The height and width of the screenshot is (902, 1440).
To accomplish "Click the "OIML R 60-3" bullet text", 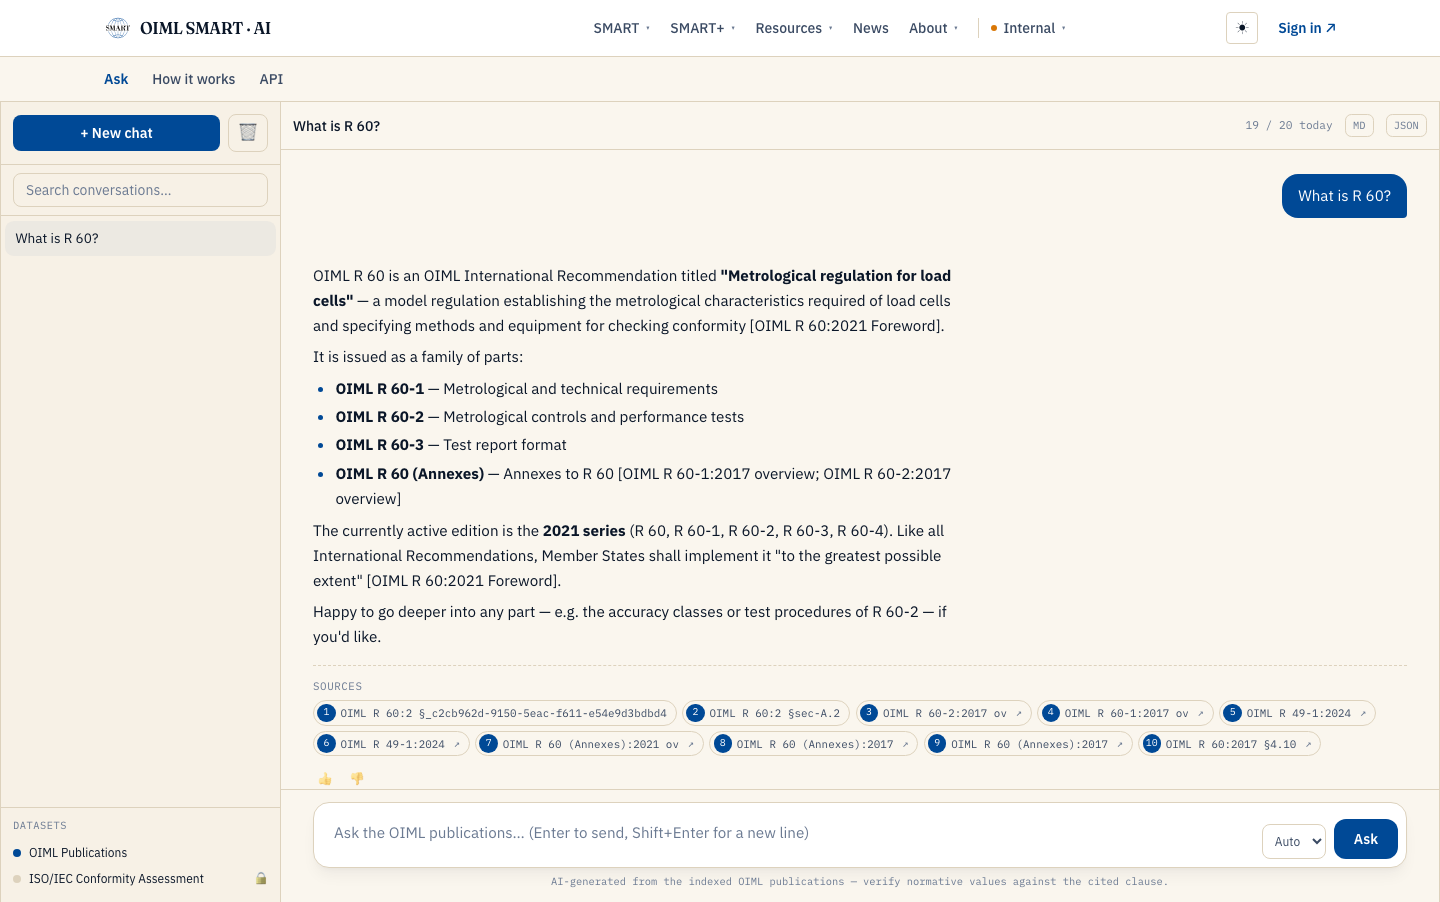I will point(380,445).
